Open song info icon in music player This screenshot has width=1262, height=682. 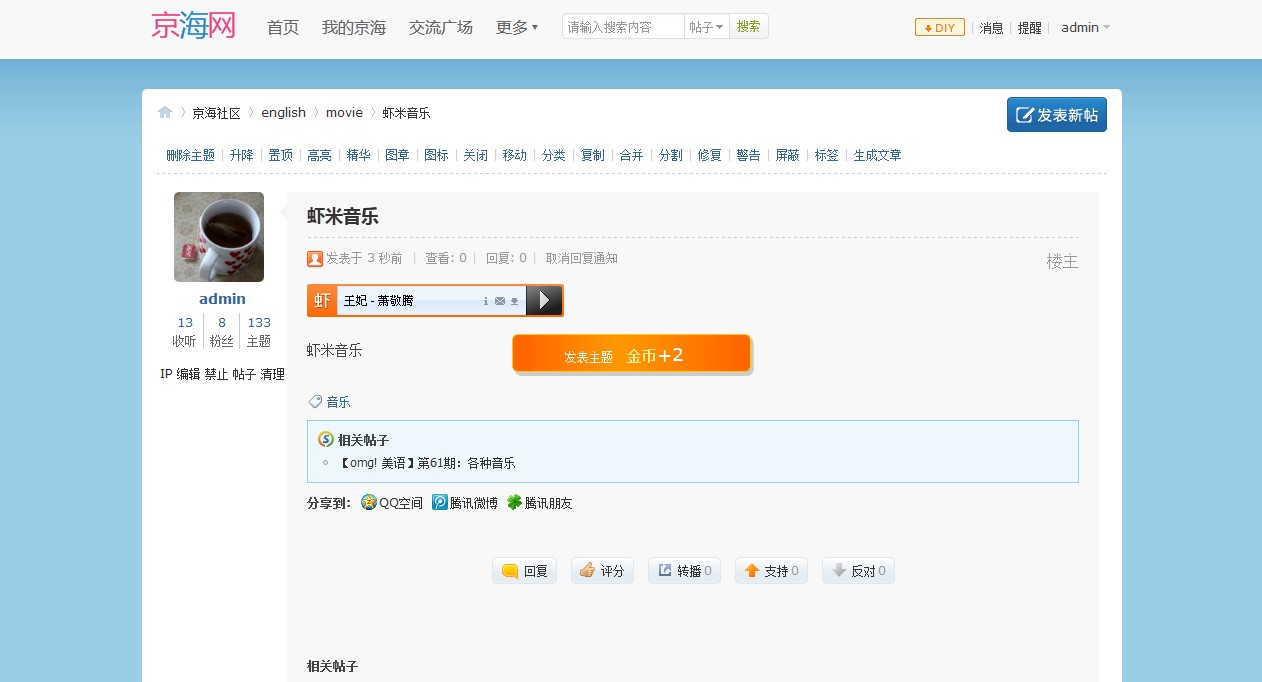click(x=486, y=301)
